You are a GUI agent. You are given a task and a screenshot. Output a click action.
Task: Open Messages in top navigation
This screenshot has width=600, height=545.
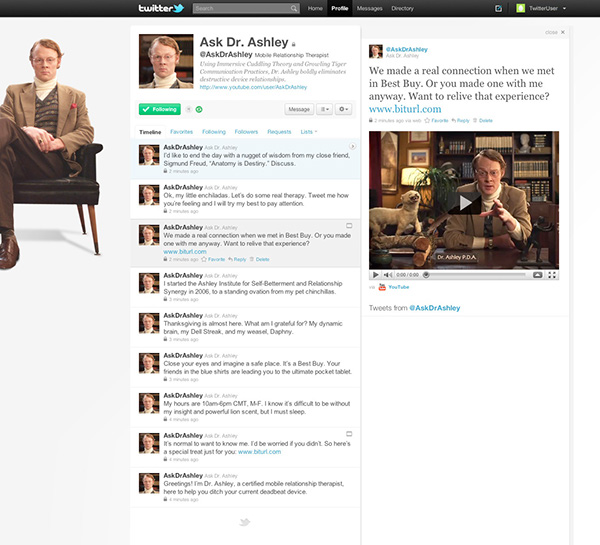(x=370, y=8)
